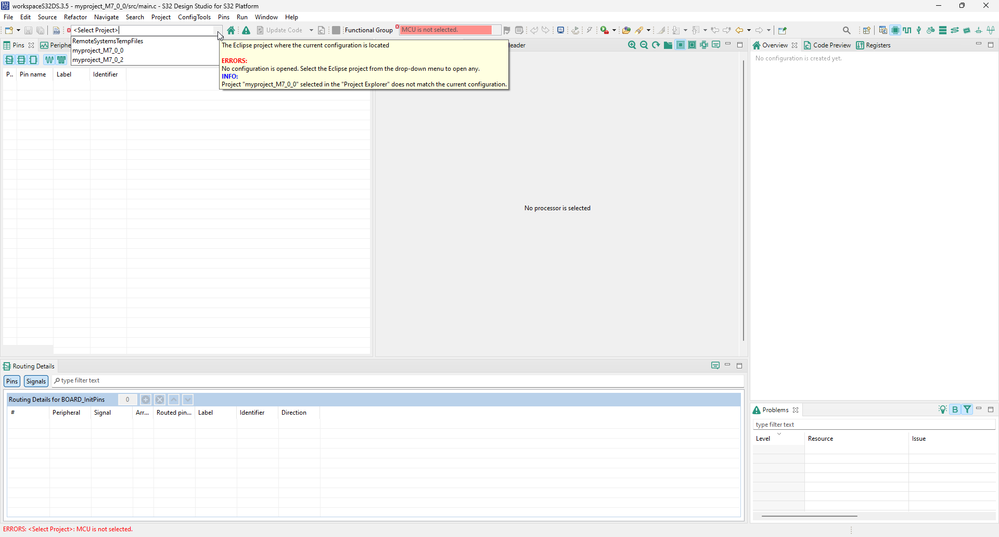Click the move row up arrow icon in Routing Details
The width and height of the screenshot is (999, 537).
click(x=173, y=399)
